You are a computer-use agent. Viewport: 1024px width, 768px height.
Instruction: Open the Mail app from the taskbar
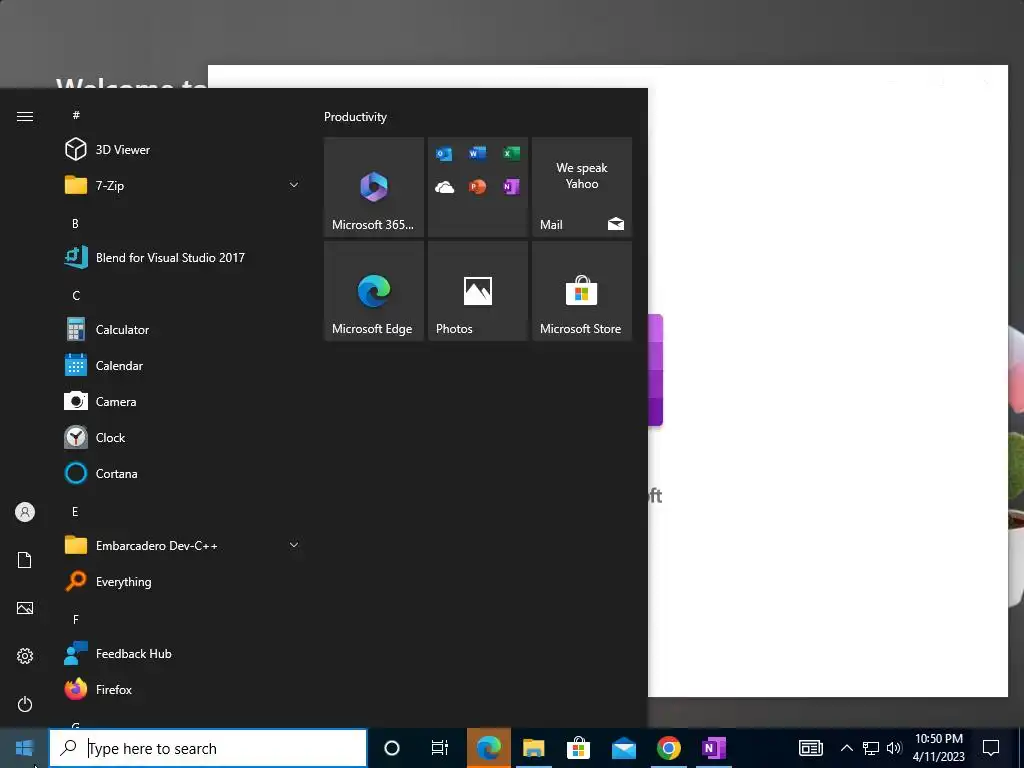624,748
